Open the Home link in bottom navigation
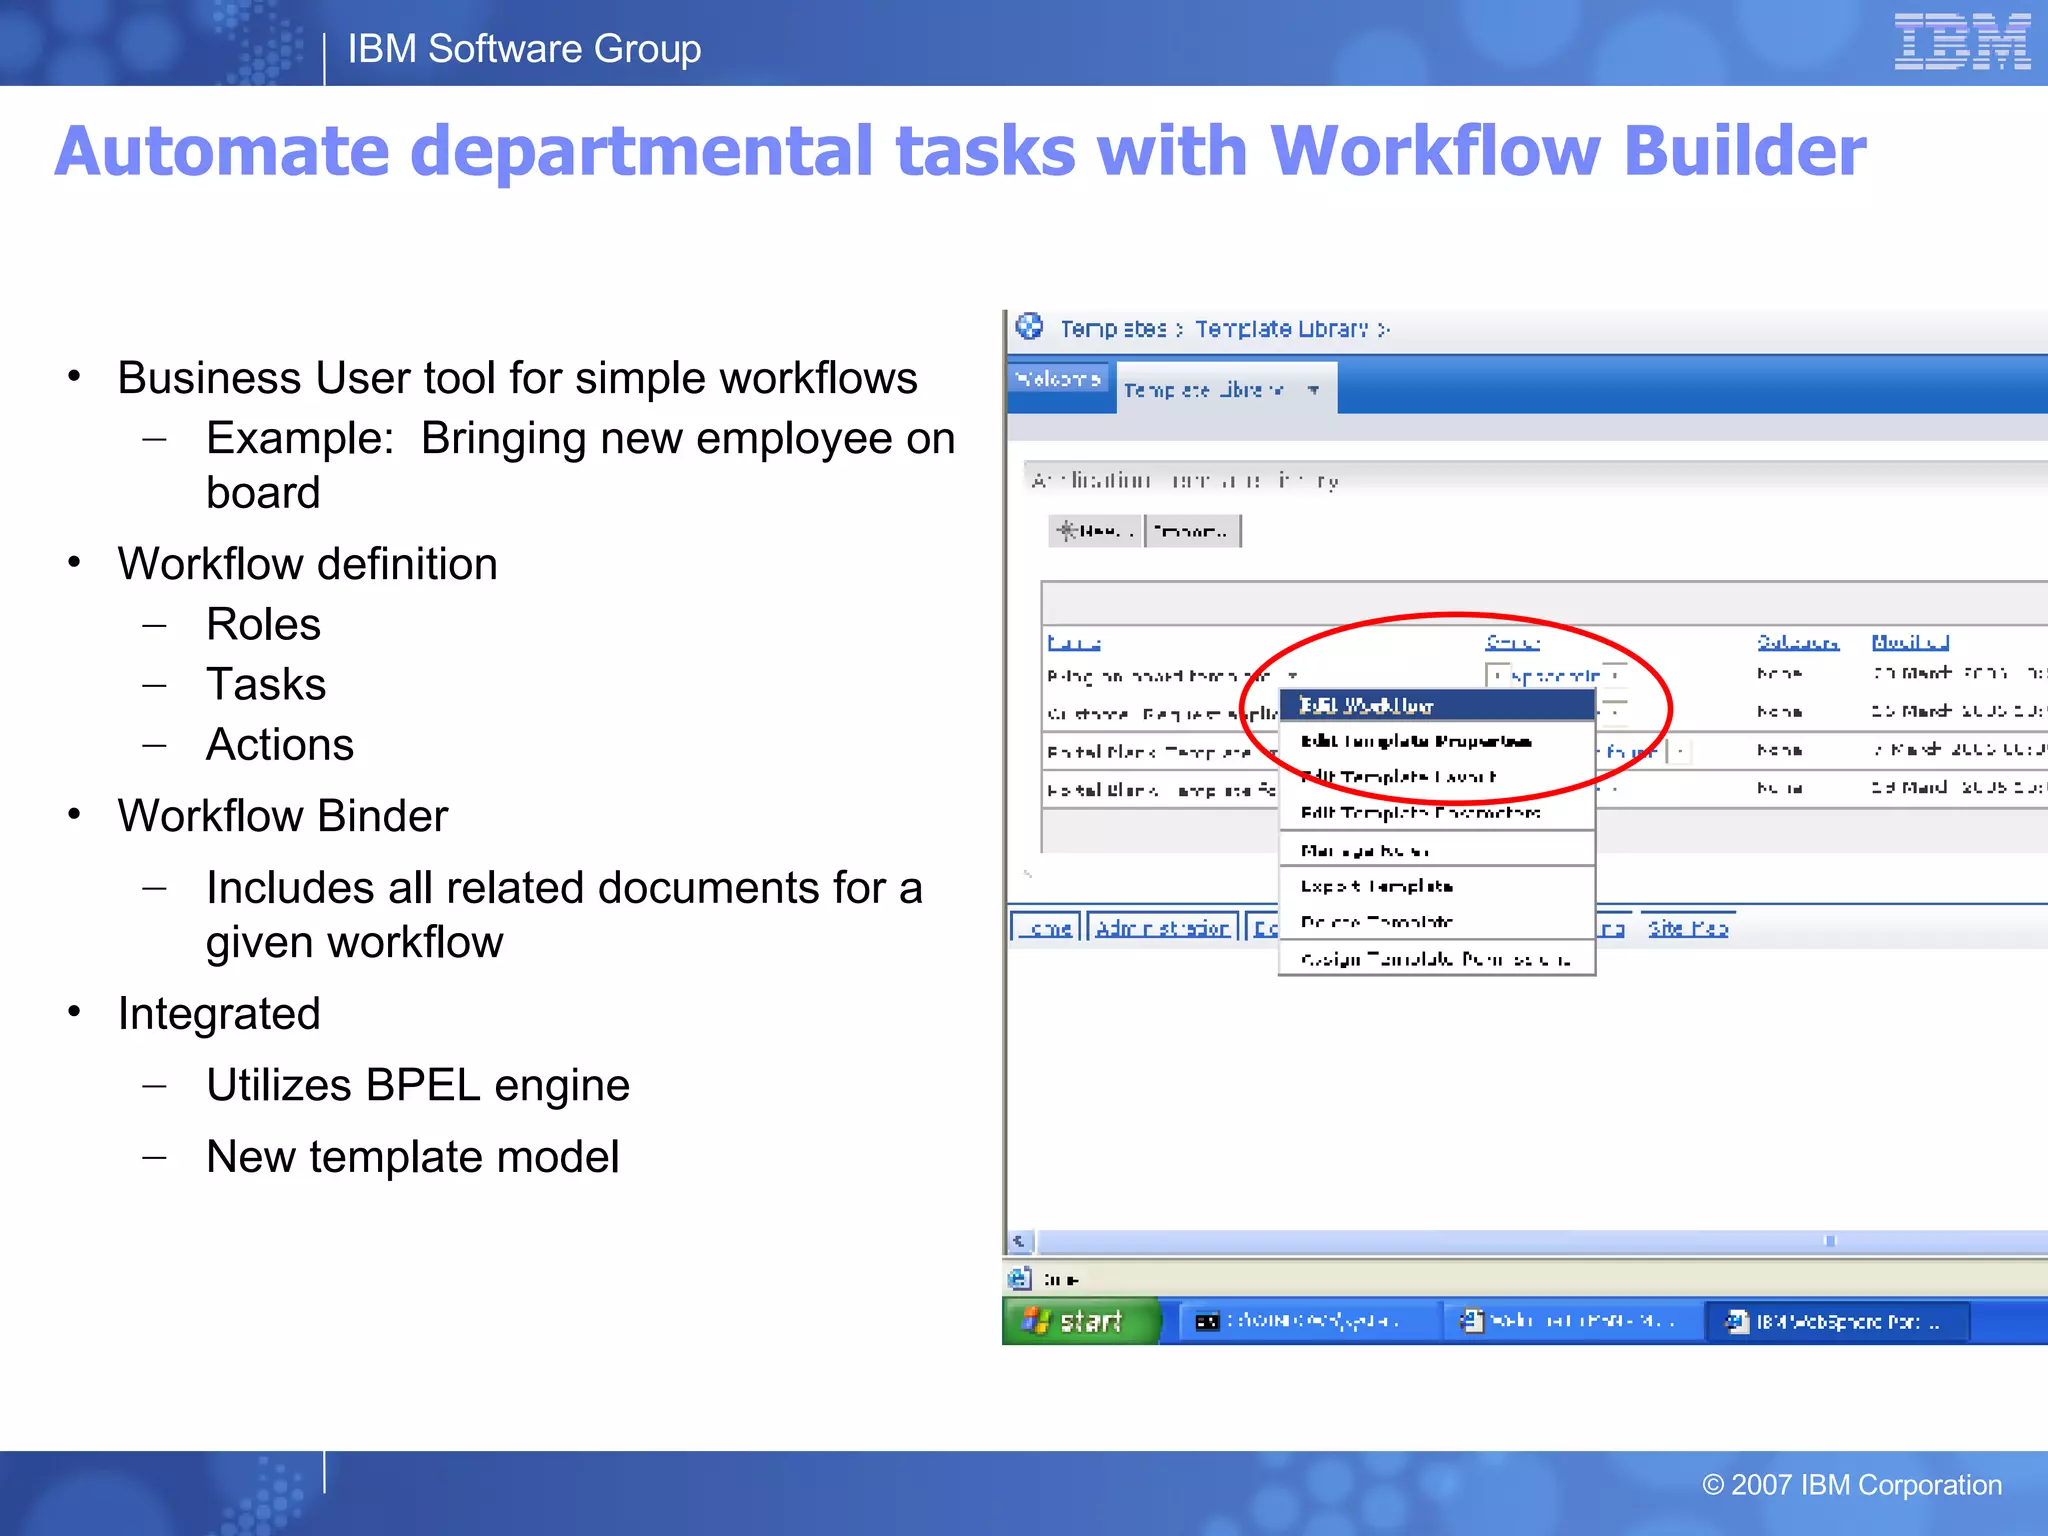 (x=1046, y=928)
